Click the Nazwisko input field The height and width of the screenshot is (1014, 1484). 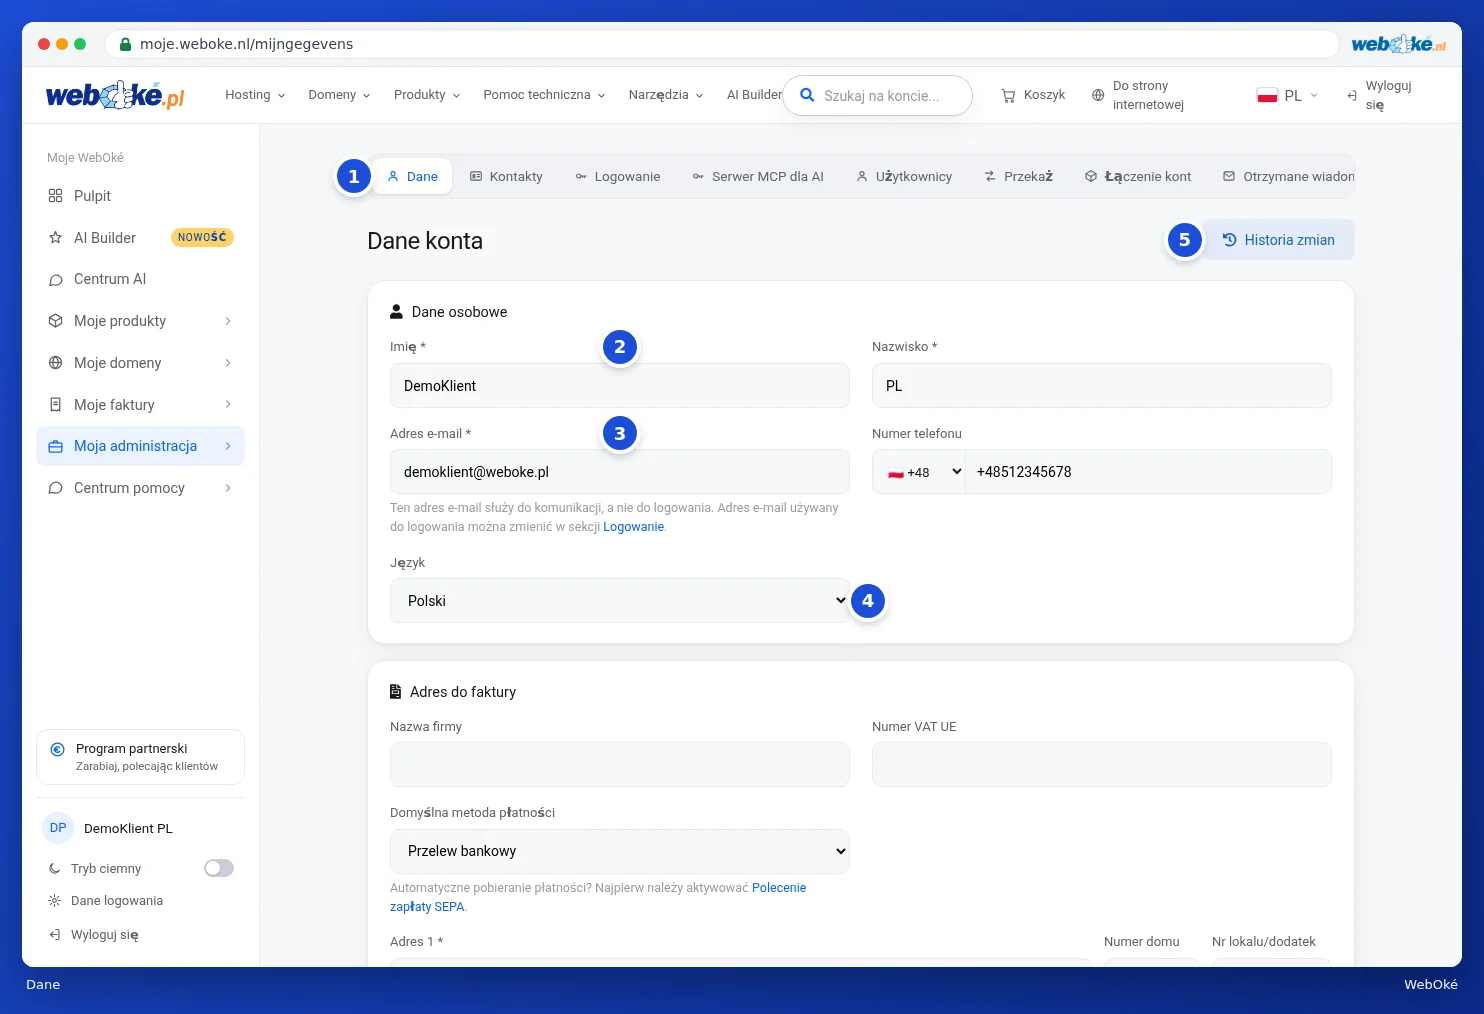click(1101, 386)
